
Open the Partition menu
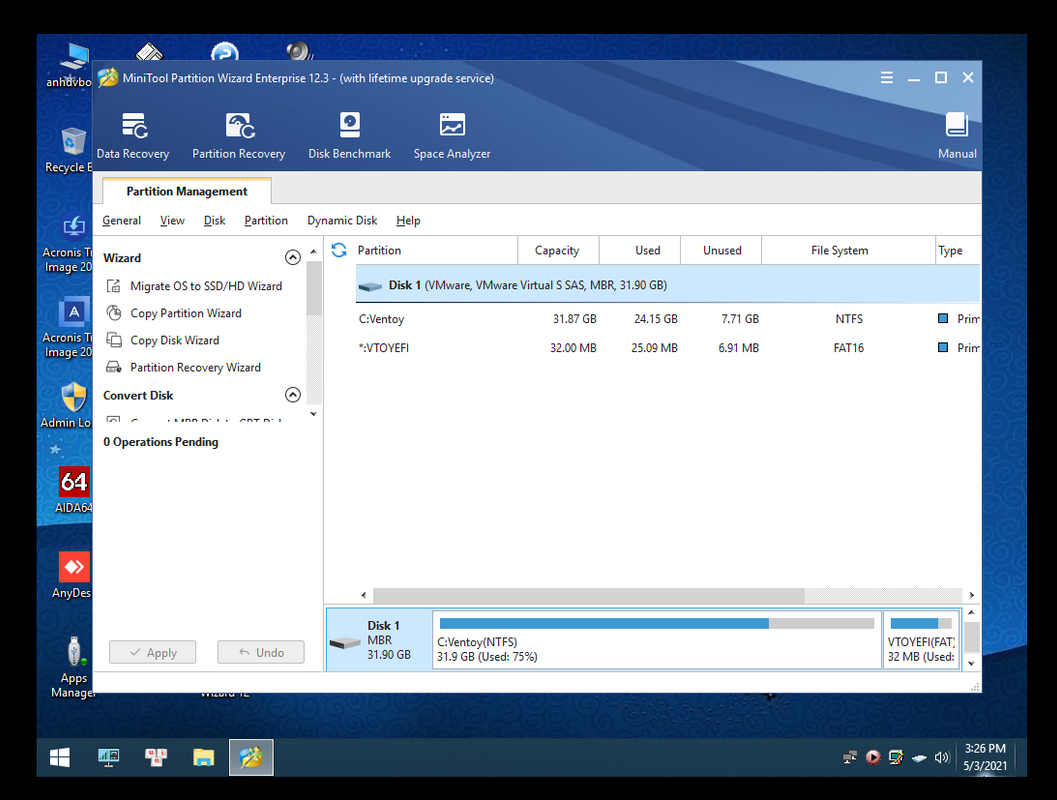pos(266,220)
